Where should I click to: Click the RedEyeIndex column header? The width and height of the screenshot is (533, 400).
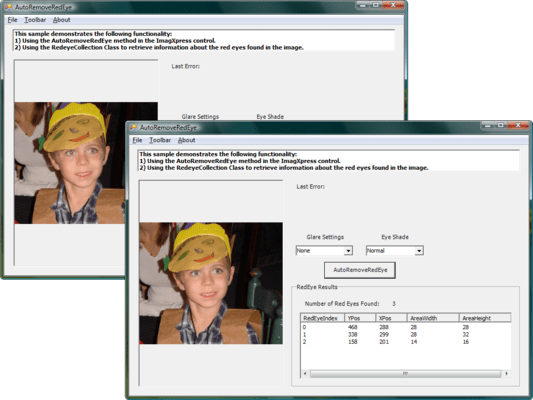coord(323,318)
